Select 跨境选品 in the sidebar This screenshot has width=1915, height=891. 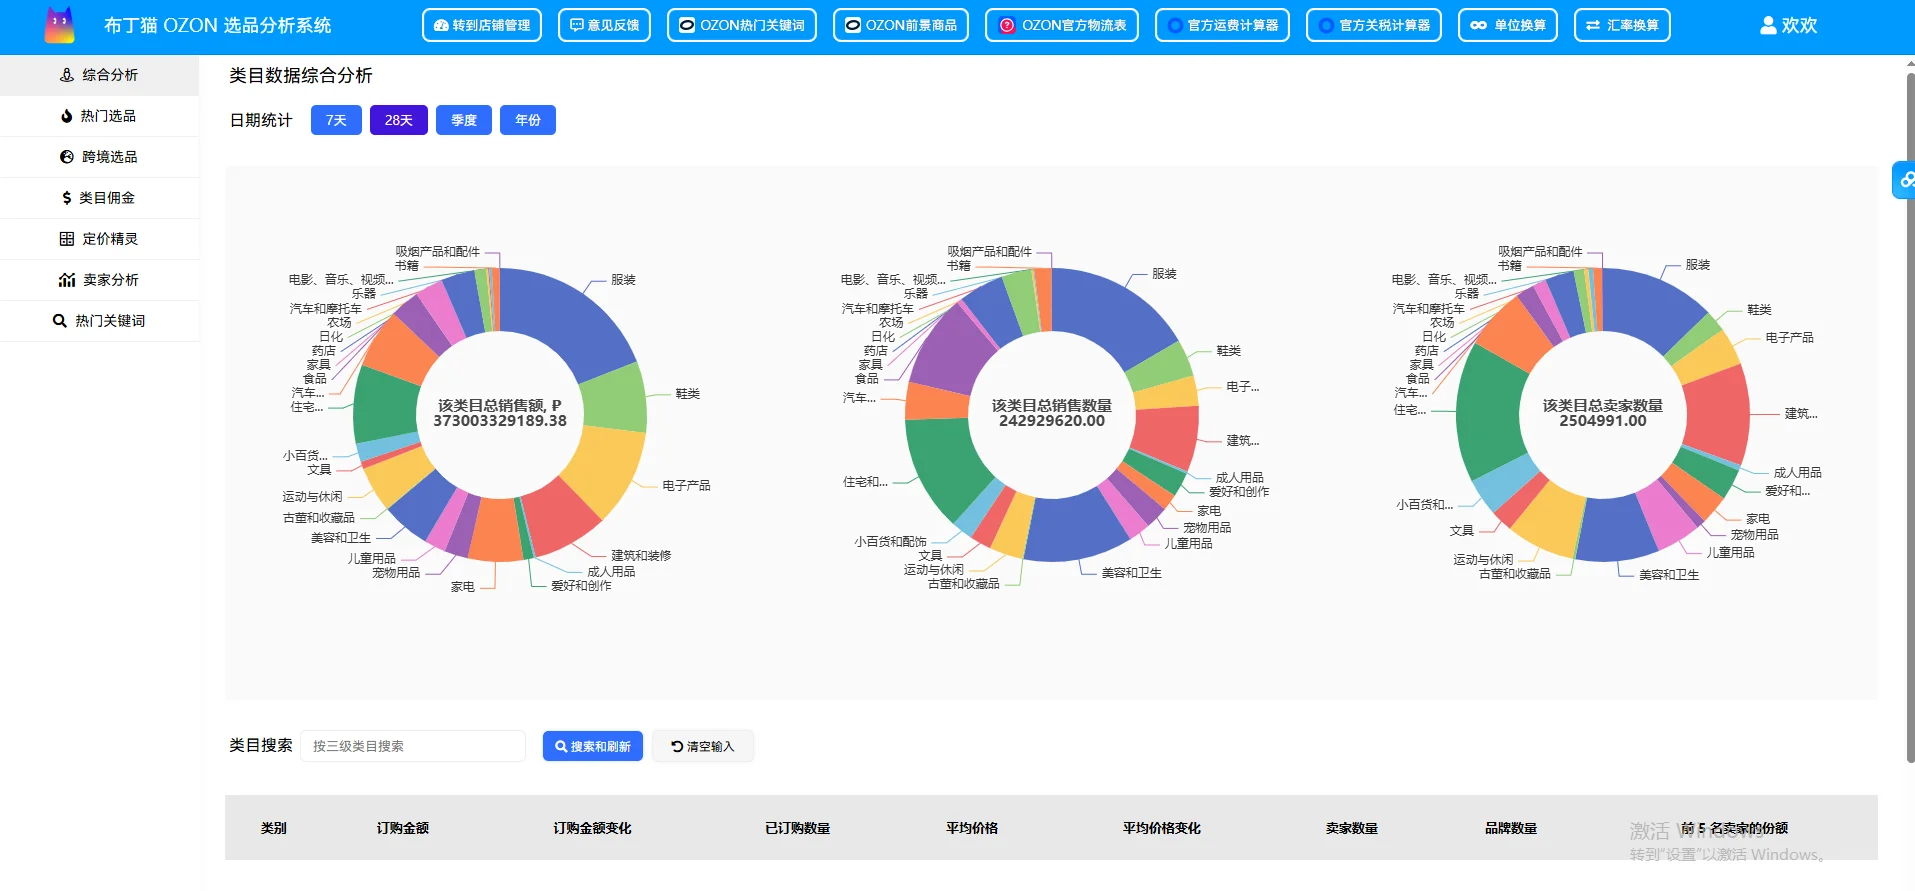pyautogui.click(x=100, y=157)
